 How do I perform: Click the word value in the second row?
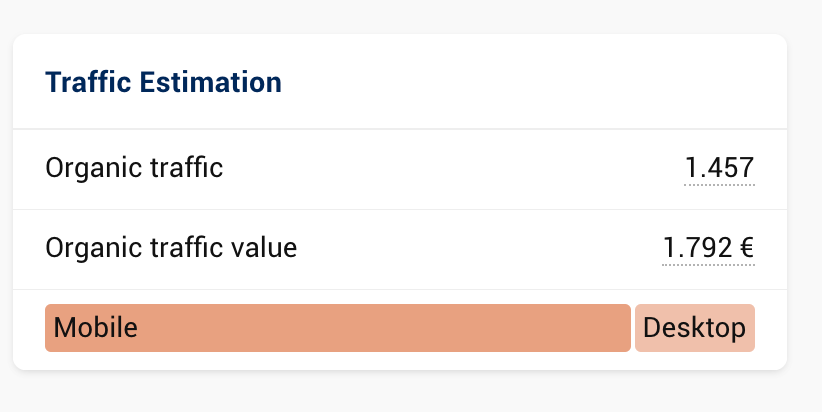point(267,247)
